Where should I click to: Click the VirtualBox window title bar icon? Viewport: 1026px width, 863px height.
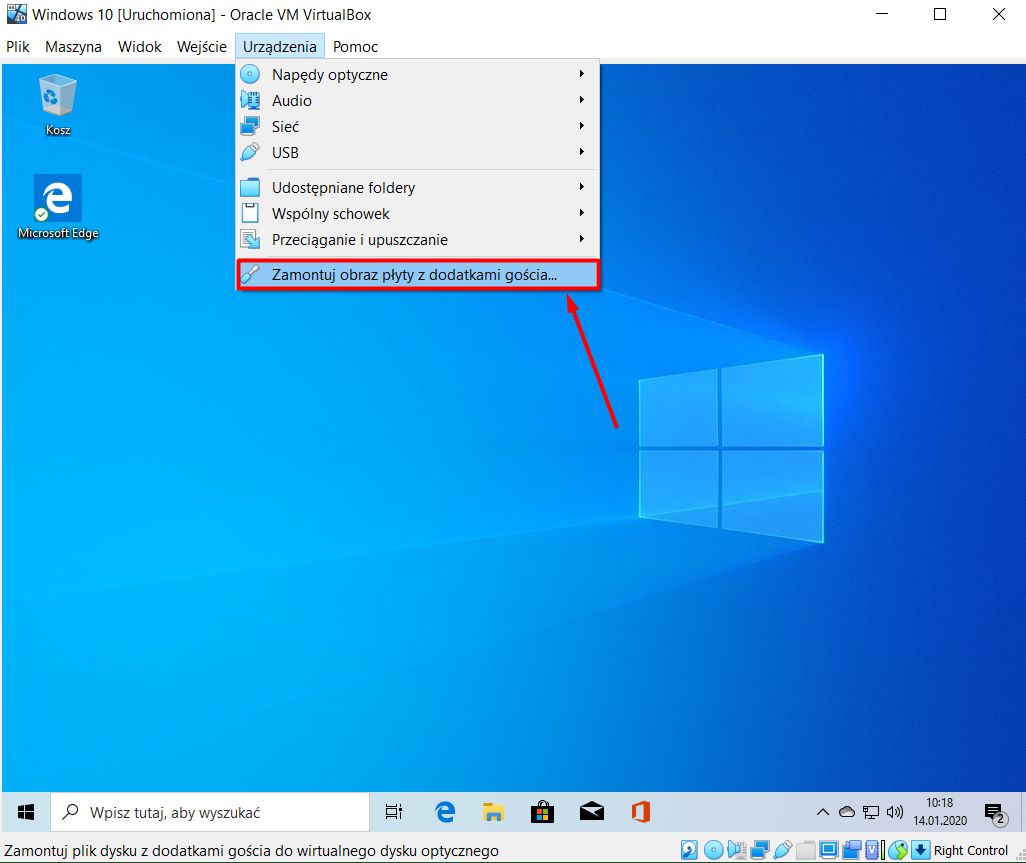[16, 14]
